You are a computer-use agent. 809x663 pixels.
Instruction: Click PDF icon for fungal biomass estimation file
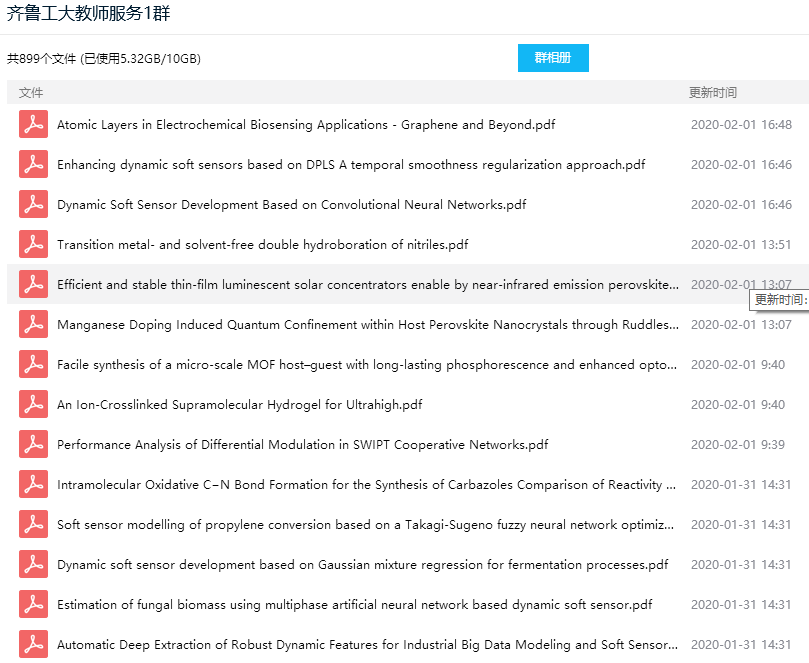pyautogui.click(x=33, y=605)
